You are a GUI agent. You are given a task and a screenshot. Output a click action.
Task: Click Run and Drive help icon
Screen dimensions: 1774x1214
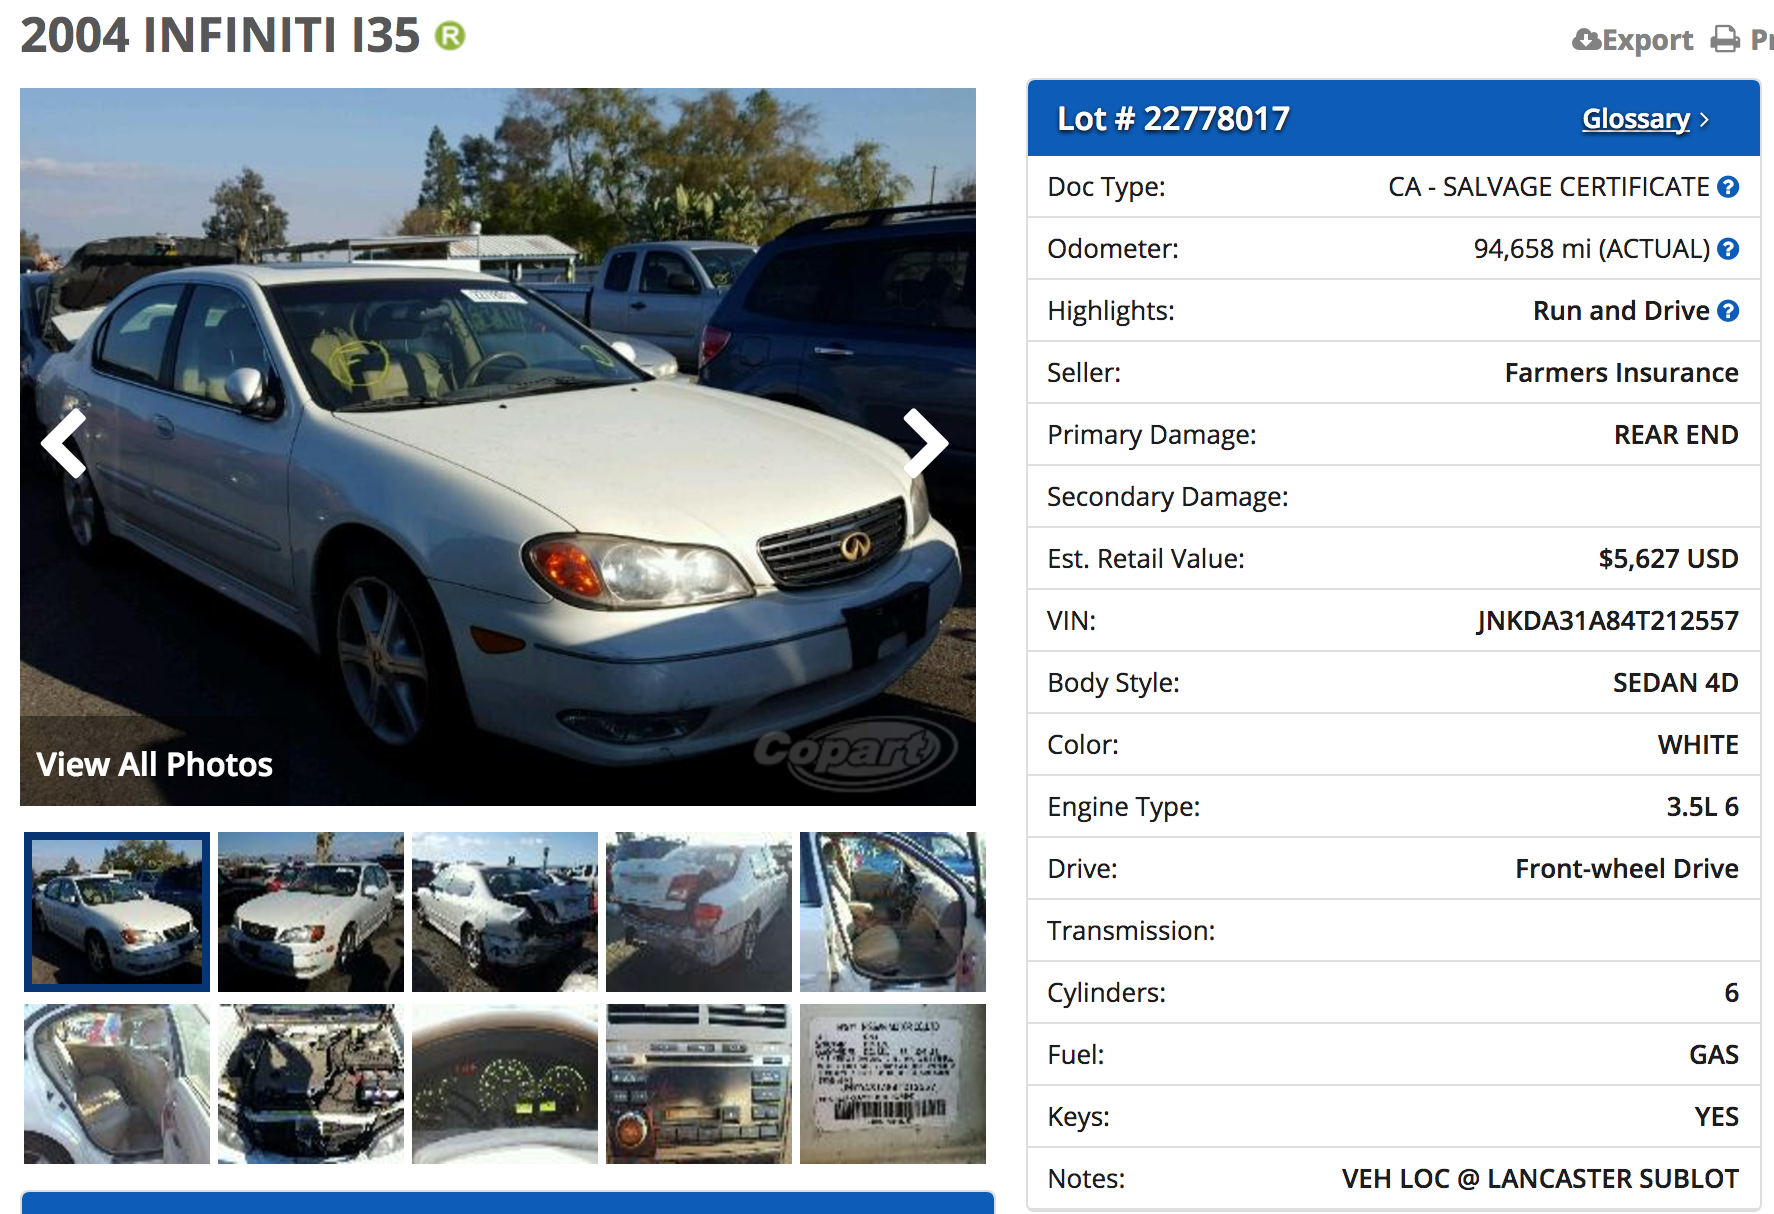1728,311
